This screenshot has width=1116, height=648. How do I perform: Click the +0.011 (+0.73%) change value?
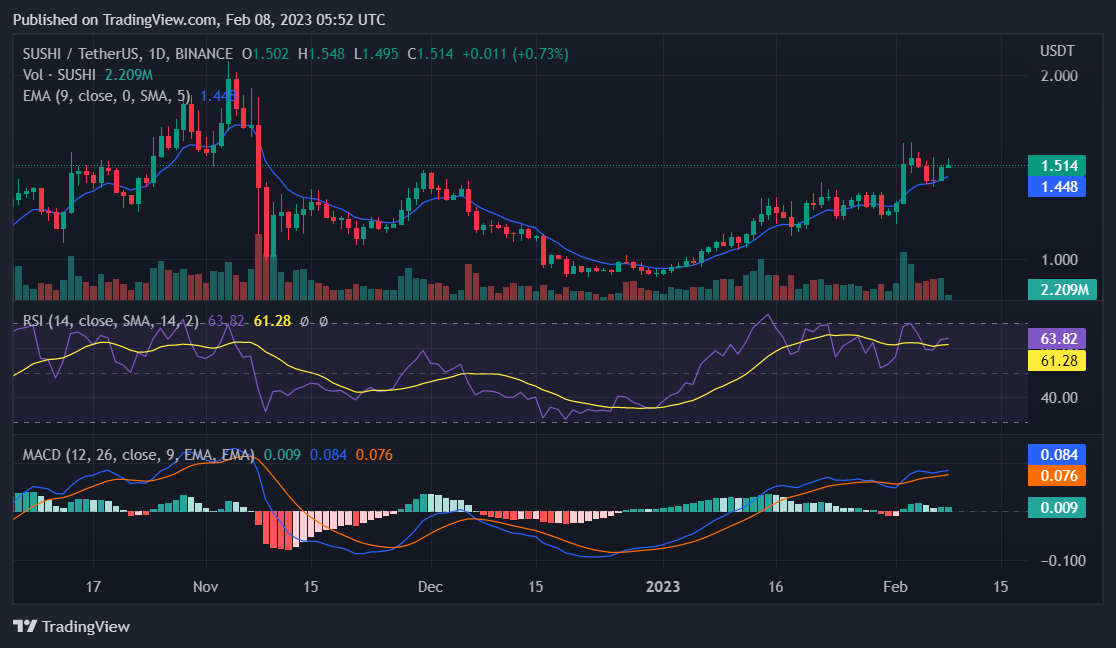[515, 53]
